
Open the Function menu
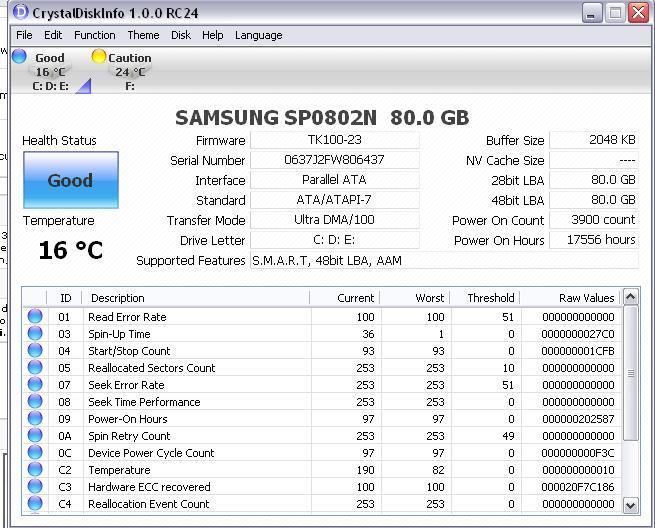(x=95, y=35)
